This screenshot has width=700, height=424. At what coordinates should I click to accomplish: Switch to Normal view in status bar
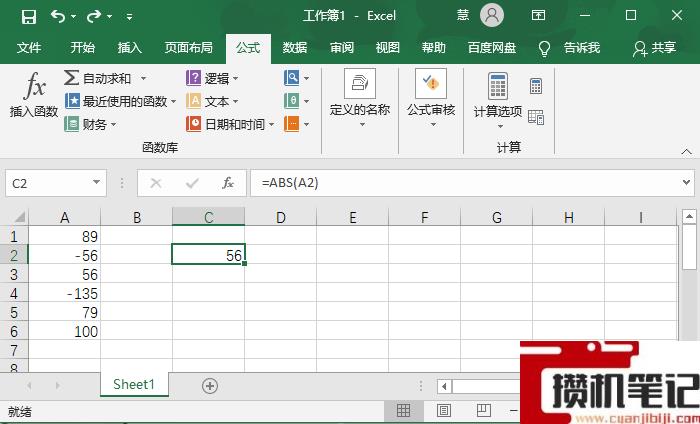click(403, 410)
